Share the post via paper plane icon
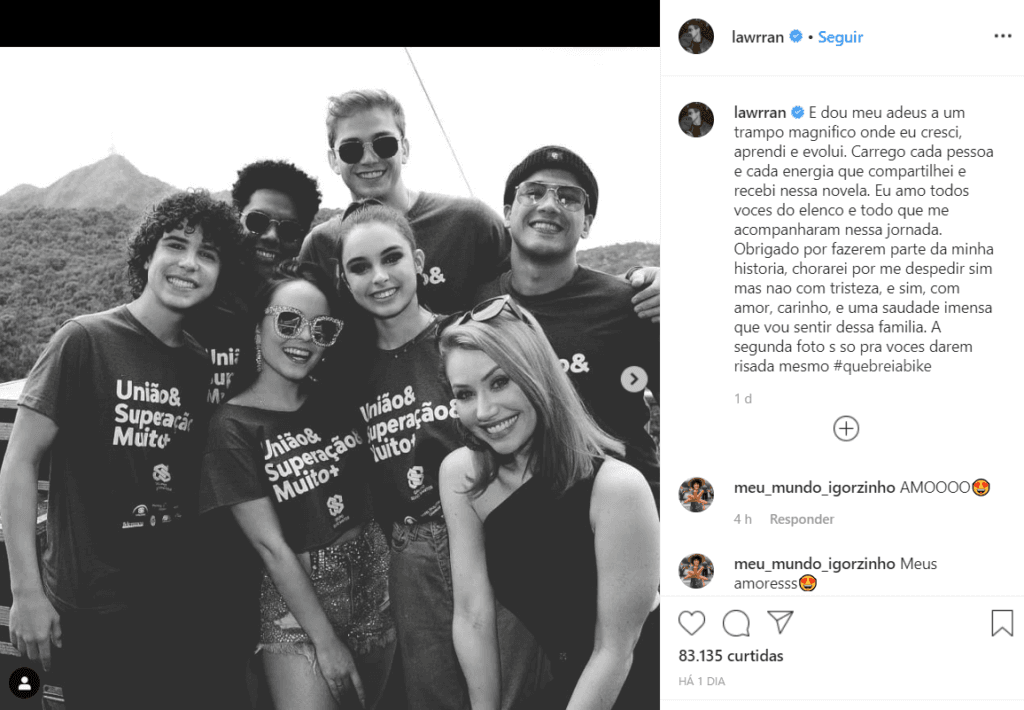Screen dimensions: 1024x710 click(780, 622)
